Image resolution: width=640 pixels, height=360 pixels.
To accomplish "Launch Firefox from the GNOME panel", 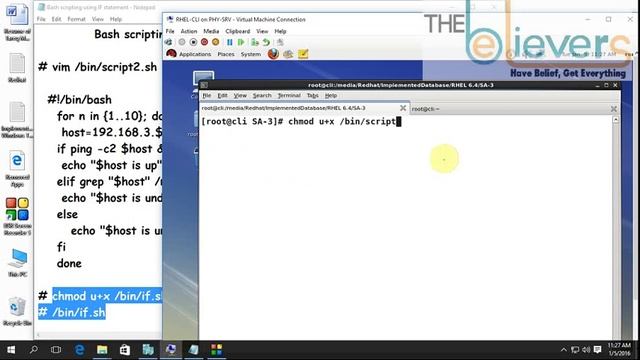I will click(x=273, y=54).
